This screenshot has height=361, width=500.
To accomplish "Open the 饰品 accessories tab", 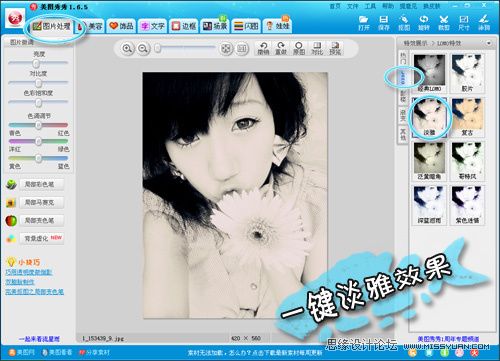I will (121, 26).
